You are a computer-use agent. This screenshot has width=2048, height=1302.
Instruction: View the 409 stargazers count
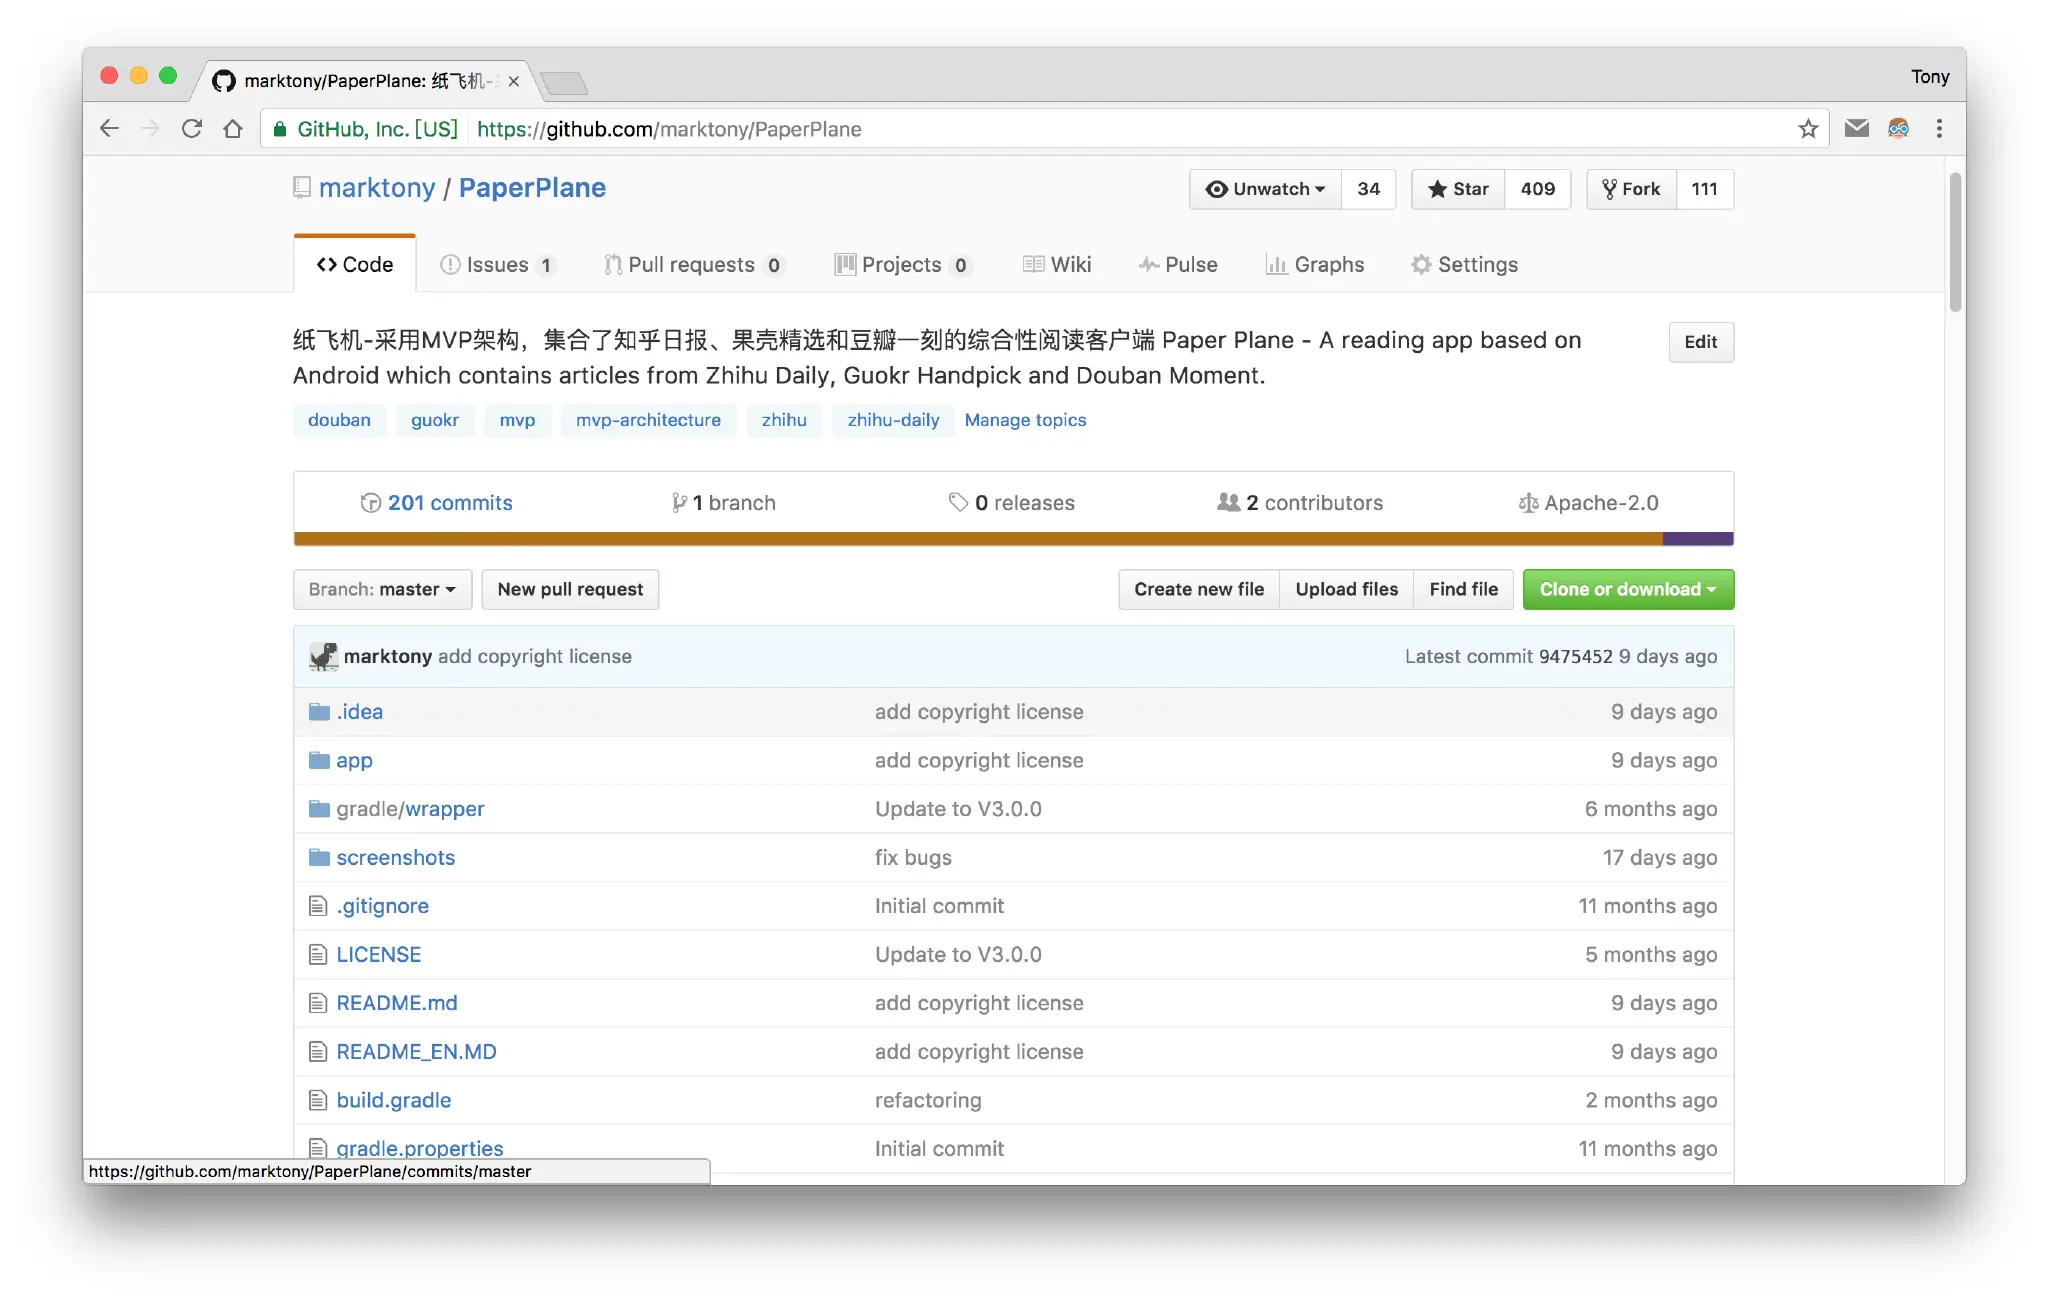[x=1537, y=189]
